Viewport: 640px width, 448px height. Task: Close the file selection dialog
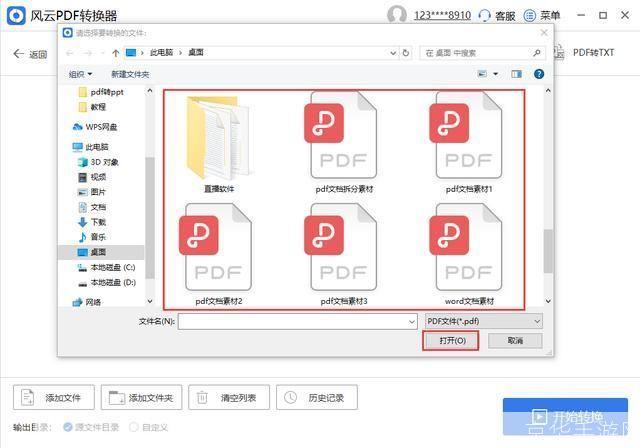tap(544, 33)
